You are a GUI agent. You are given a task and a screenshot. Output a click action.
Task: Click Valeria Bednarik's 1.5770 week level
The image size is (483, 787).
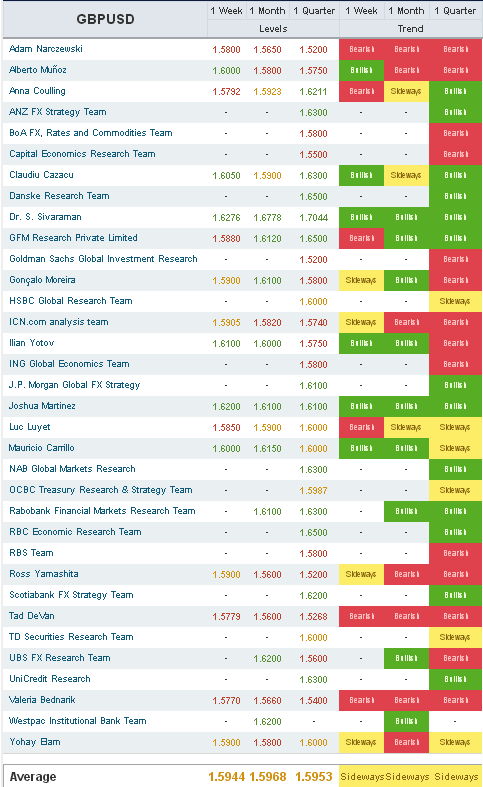tap(226, 701)
